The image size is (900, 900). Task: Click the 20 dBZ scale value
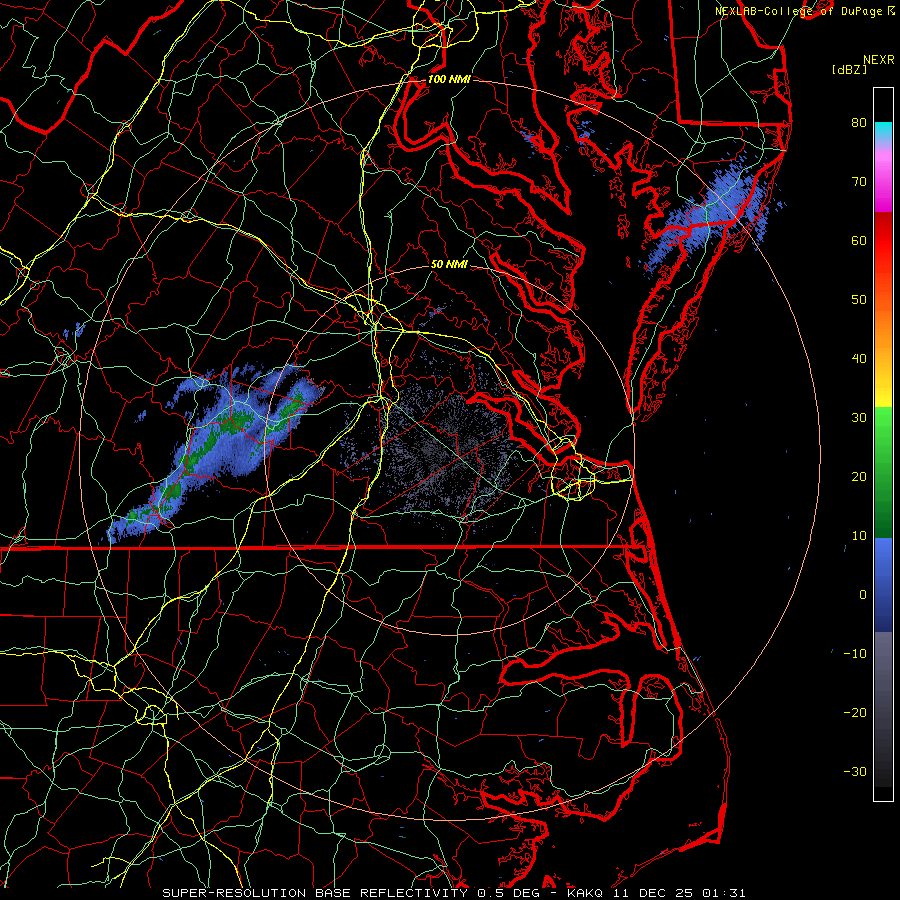[859, 476]
